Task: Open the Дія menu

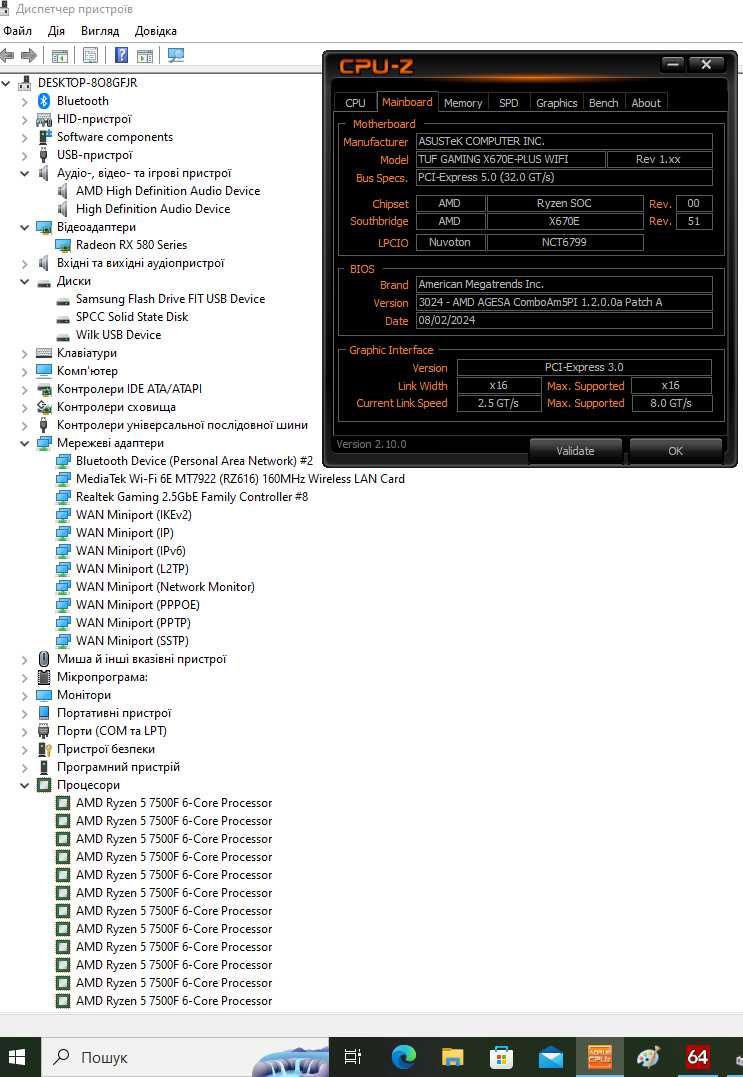Action: point(56,31)
